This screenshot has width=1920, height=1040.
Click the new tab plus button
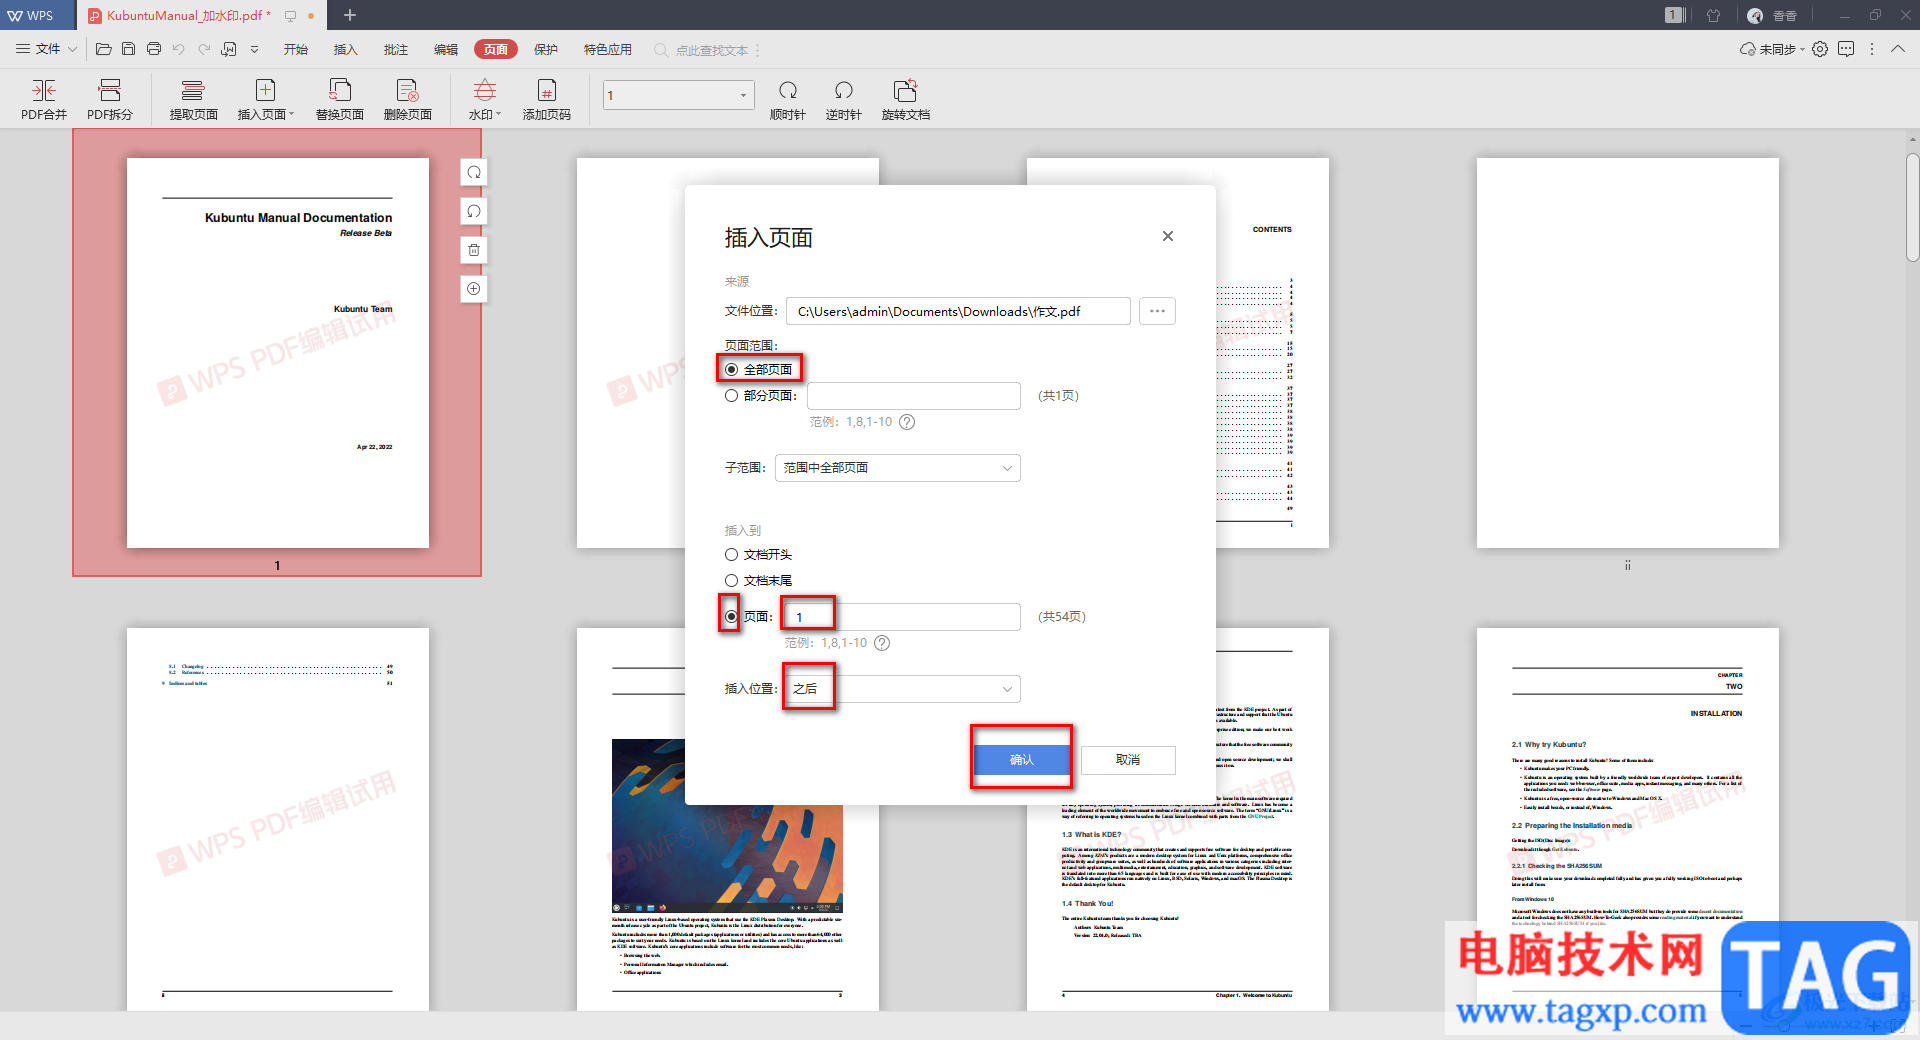tap(350, 15)
